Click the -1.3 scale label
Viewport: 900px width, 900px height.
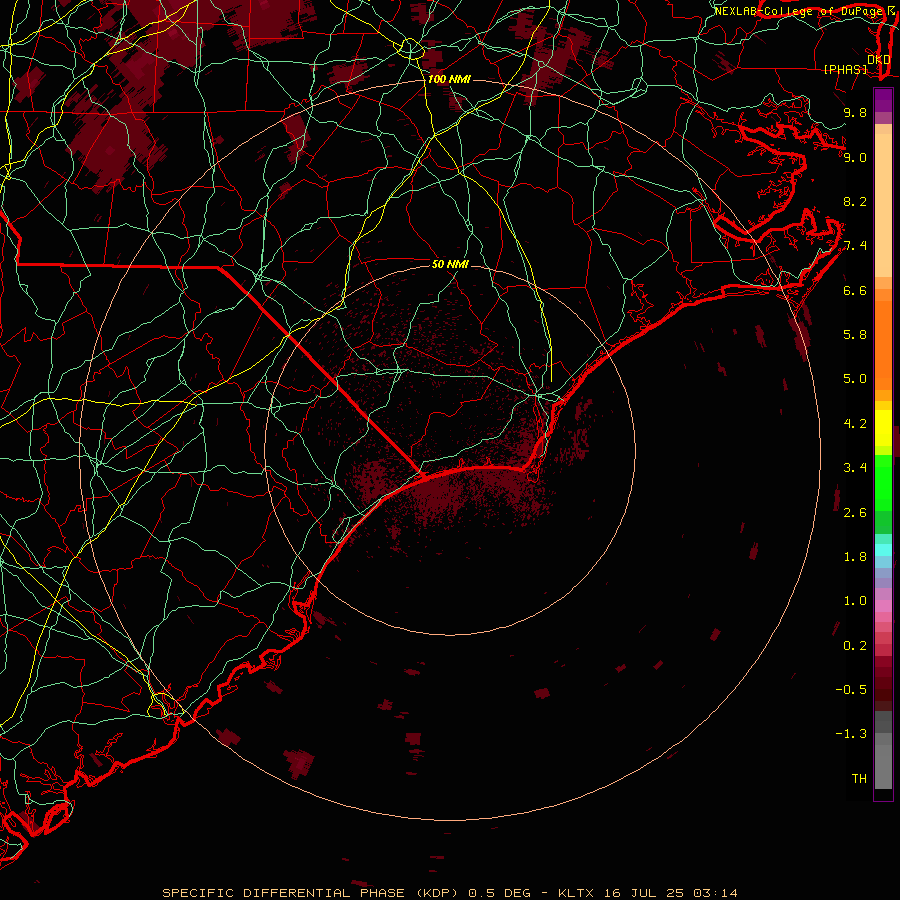[x=851, y=734]
